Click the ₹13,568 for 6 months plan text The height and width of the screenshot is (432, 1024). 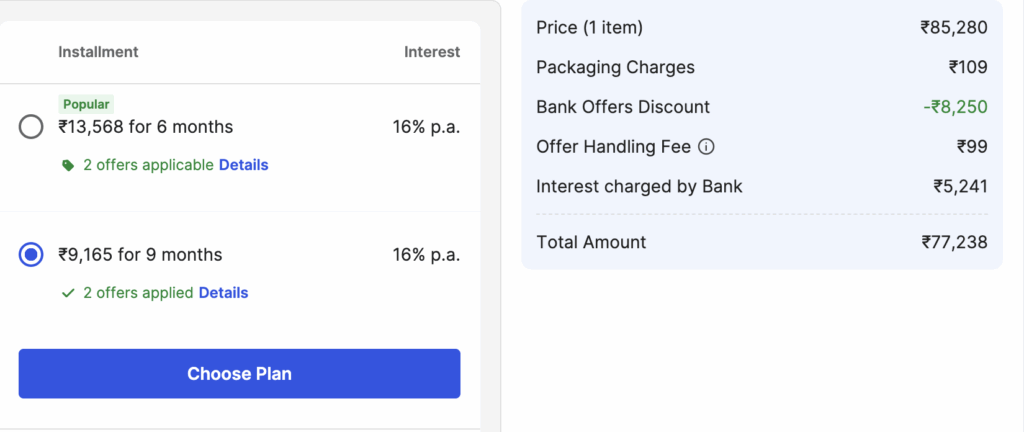click(x=146, y=127)
